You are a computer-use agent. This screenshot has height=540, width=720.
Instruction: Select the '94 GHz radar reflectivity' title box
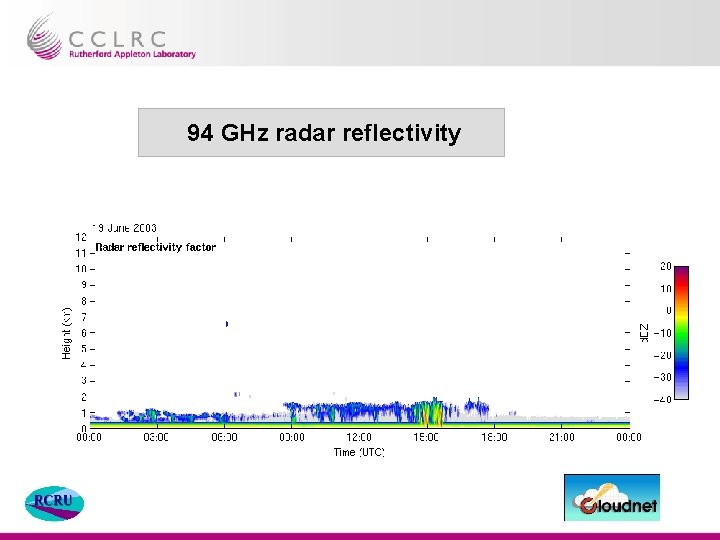point(321,132)
